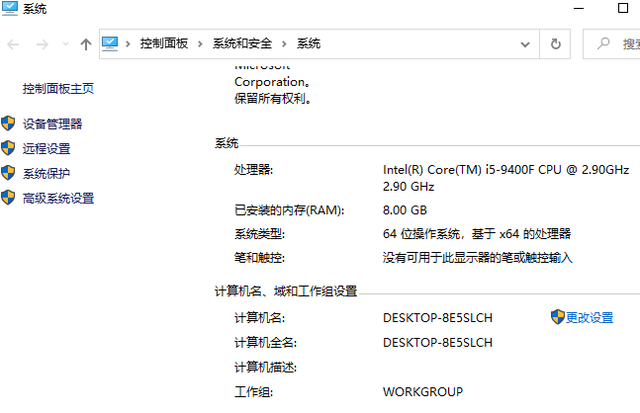The height and width of the screenshot is (413, 640).
Task: Click the Back navigation arrow
Action: [x=14, y=44]
